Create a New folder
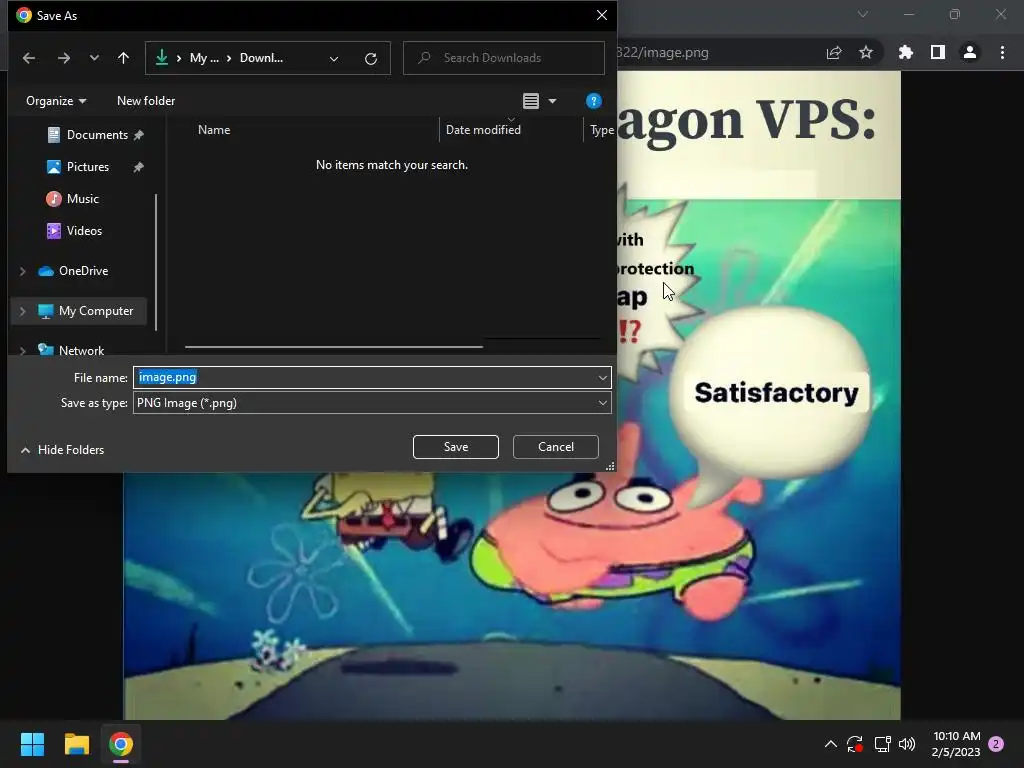 point(146,101)
